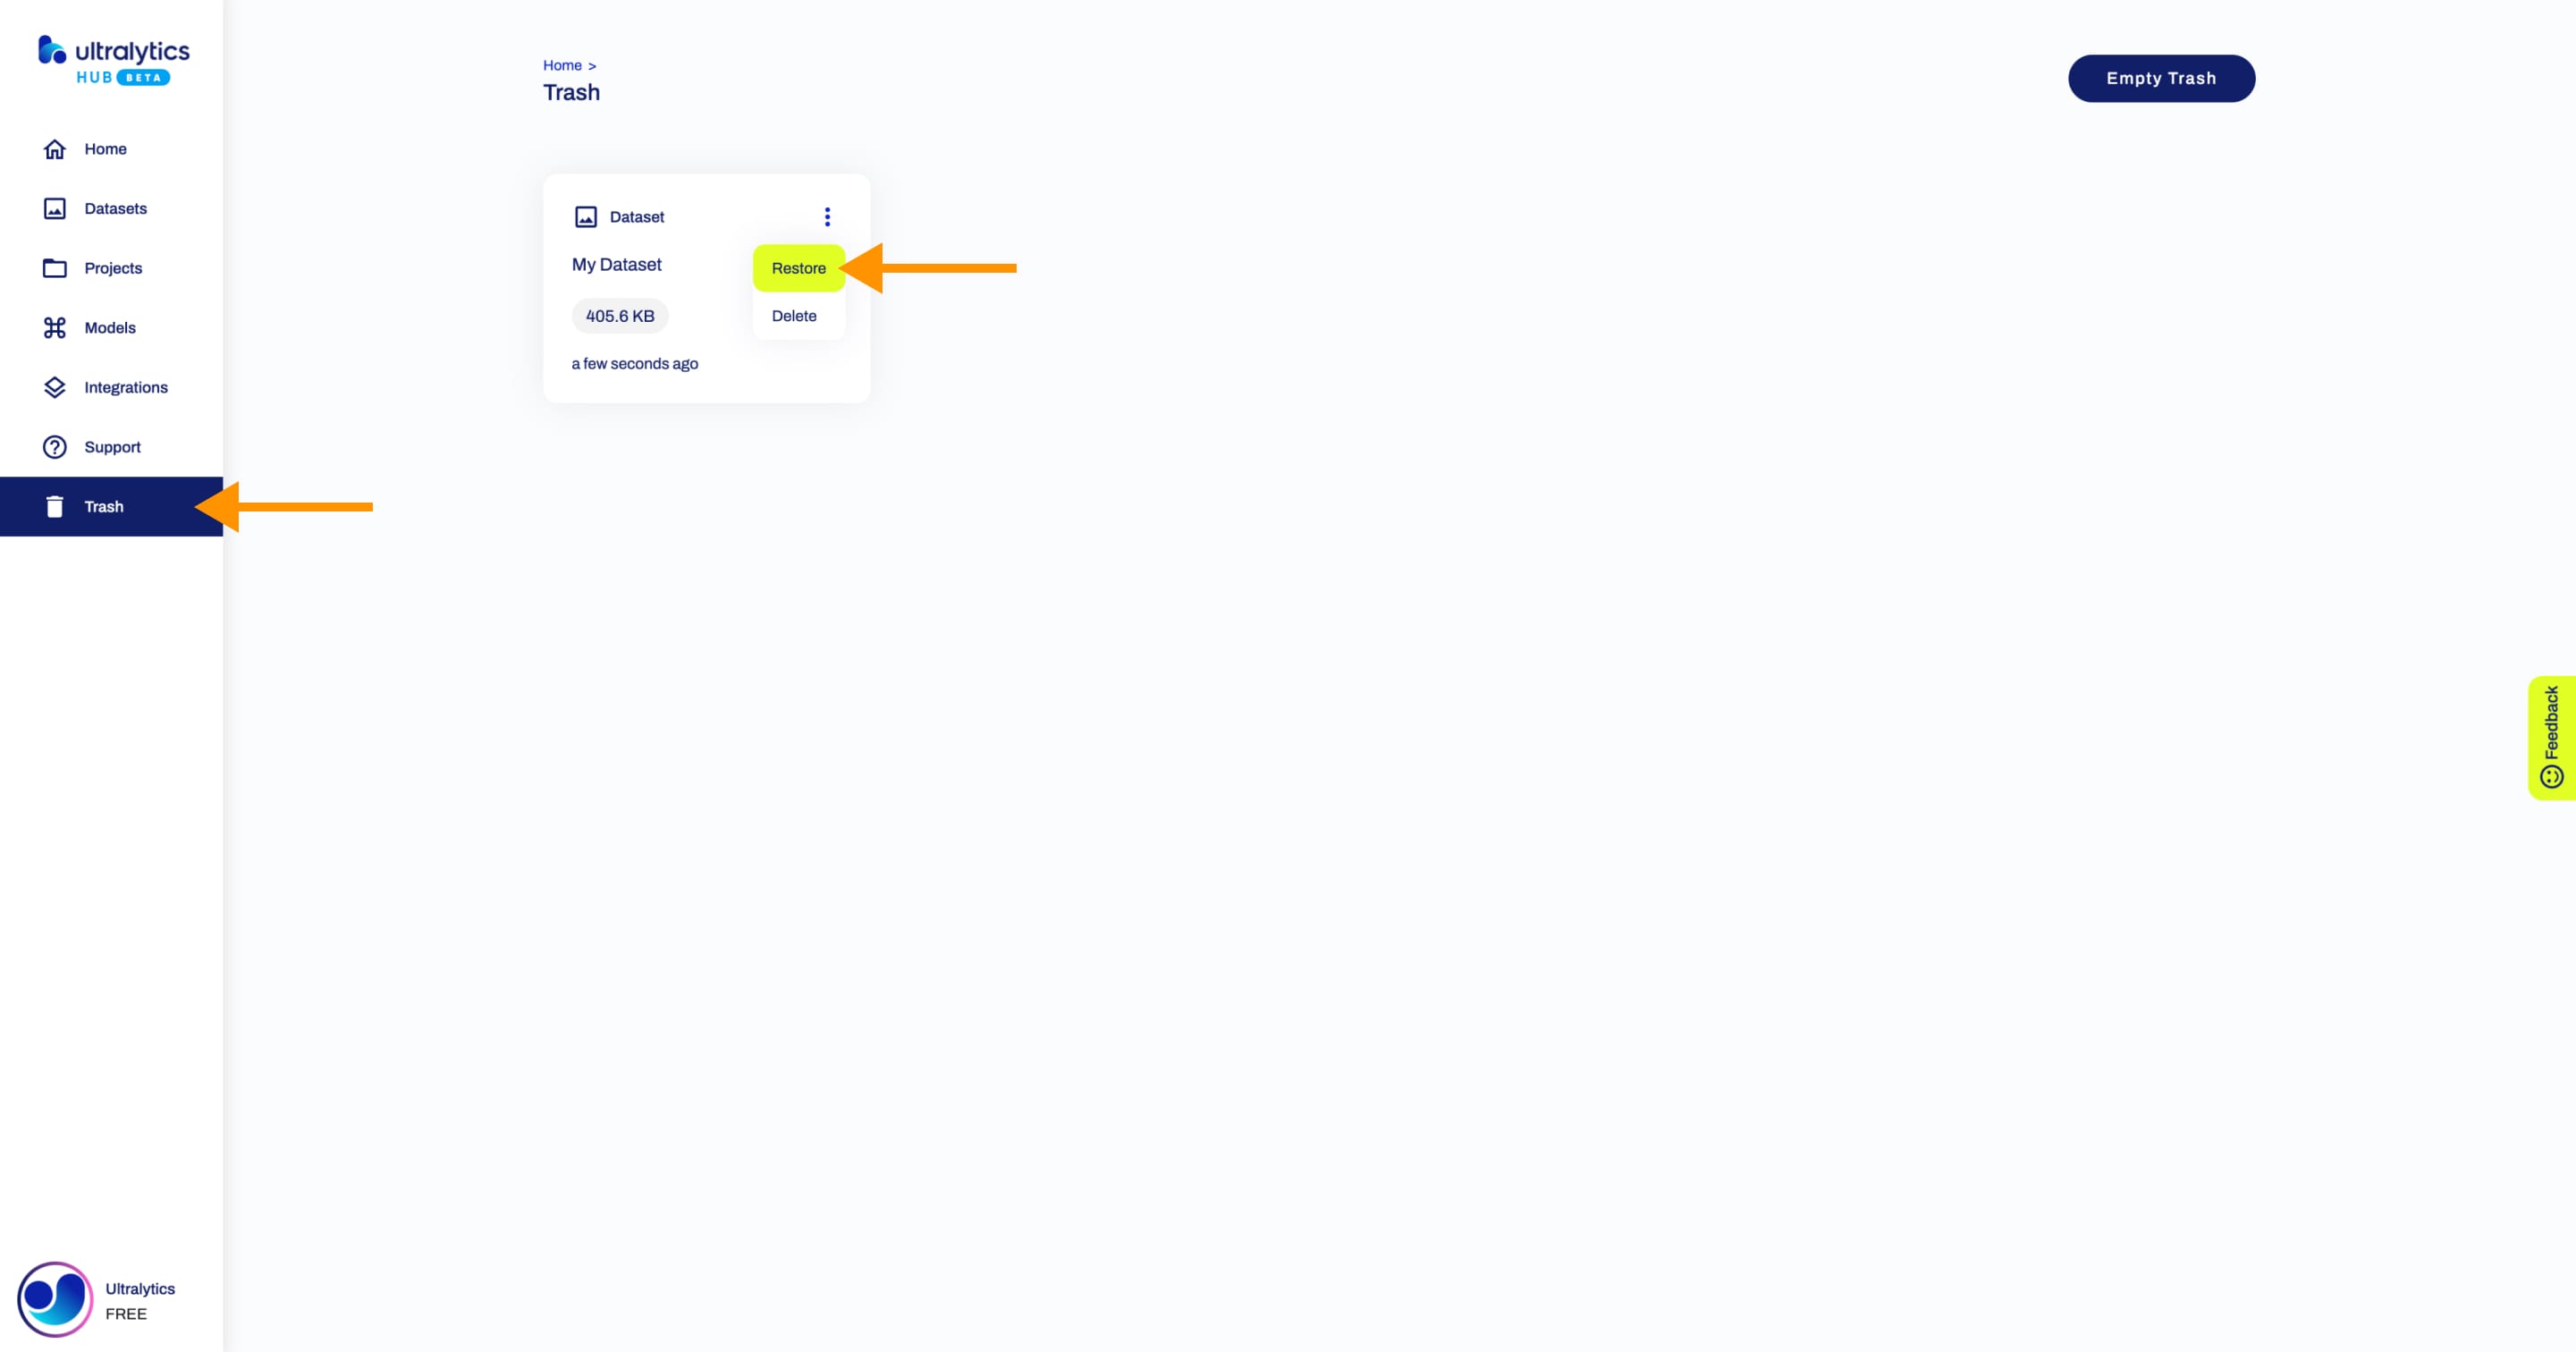Toggle the Feedback button on right side
Screen dimensions: 2576x1352
tap(2554, 734)
